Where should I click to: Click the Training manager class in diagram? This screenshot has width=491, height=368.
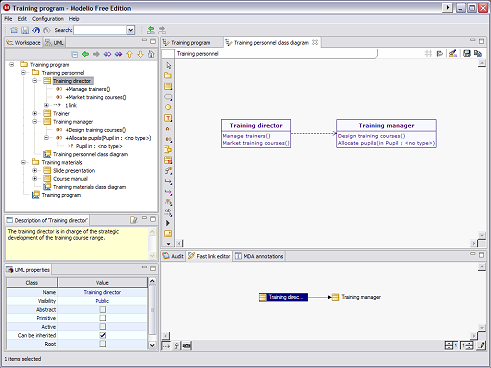pos(386,133)
